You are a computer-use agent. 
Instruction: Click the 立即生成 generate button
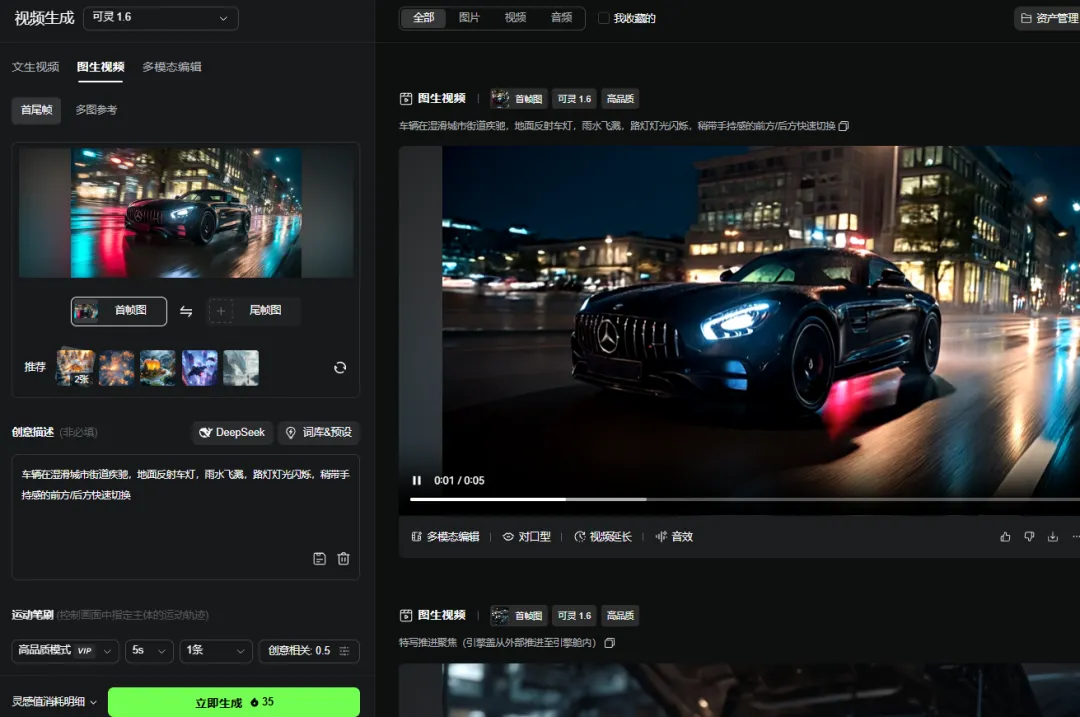[233, 702]
